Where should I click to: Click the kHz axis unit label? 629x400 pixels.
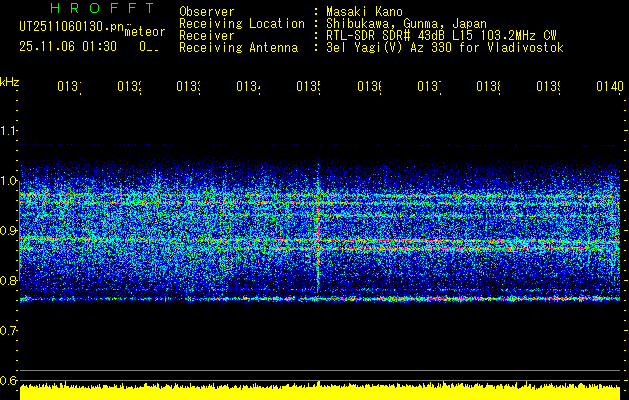(x=10, y=83)
